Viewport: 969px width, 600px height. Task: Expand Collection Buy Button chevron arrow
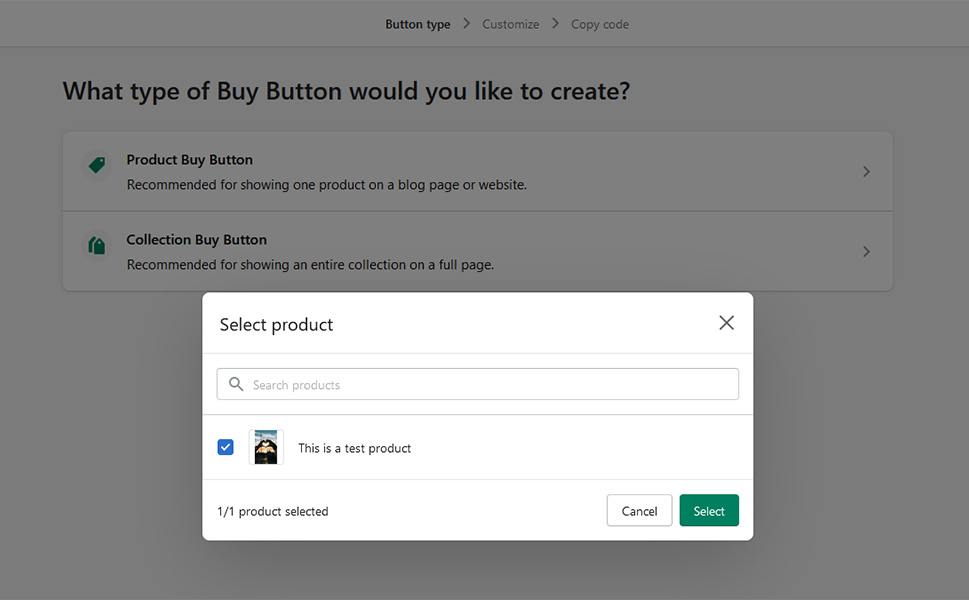click(866, 251)
